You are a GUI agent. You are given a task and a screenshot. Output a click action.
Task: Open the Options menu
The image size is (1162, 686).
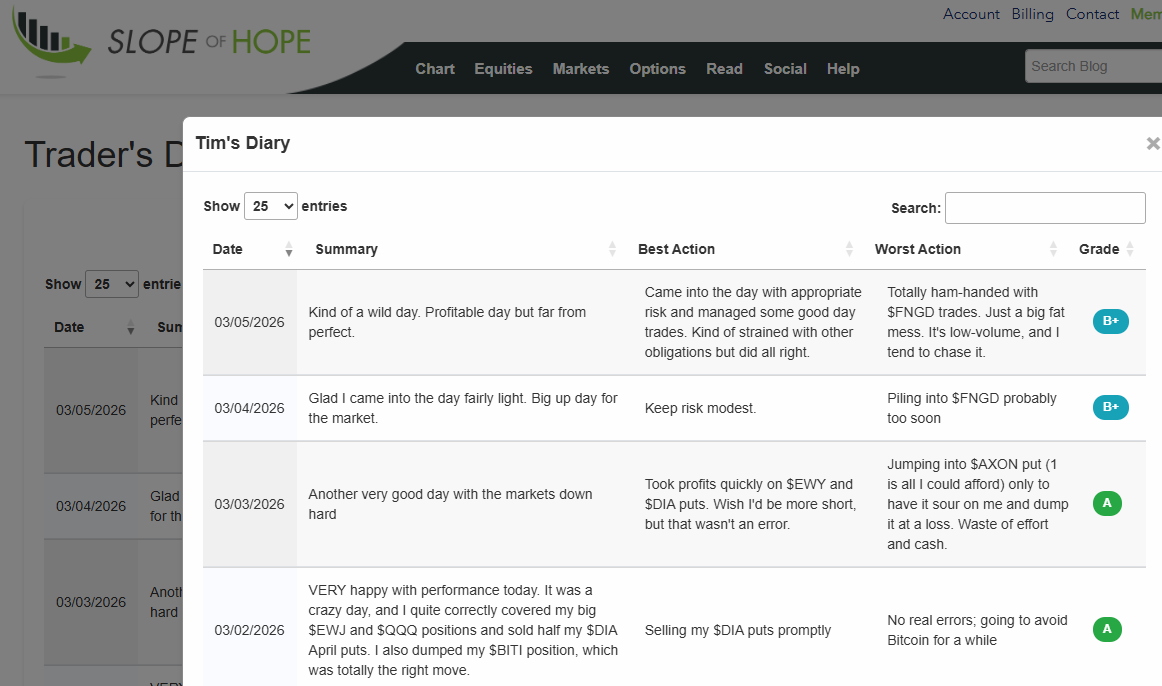click(x=657, y=69)
